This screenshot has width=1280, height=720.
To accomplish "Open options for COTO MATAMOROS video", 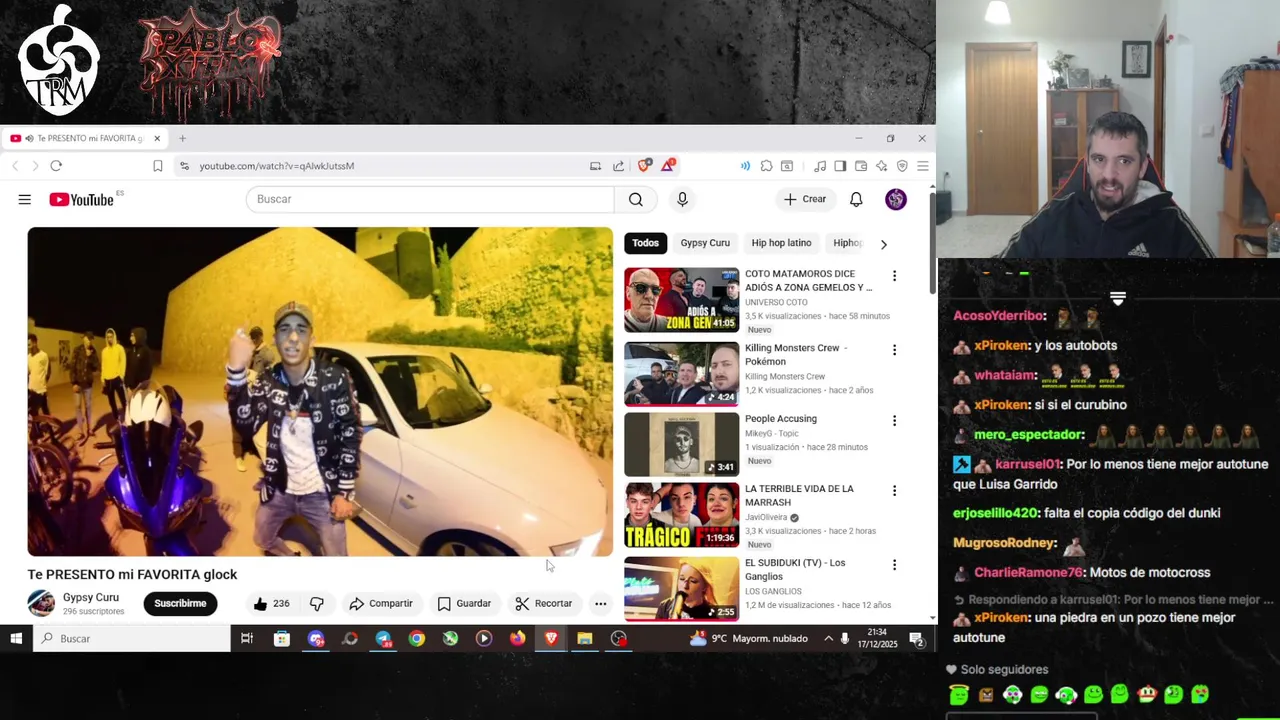I will 894,276.
